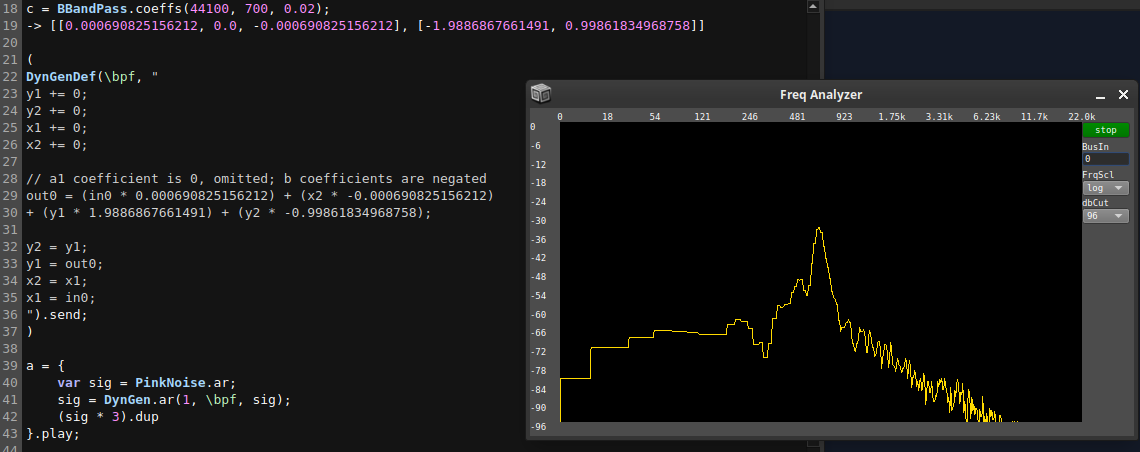Expand the dbCut 96 dropdown
Image resolution: width=1140 pixels, height=452 pixels.
pos(1105,216)
